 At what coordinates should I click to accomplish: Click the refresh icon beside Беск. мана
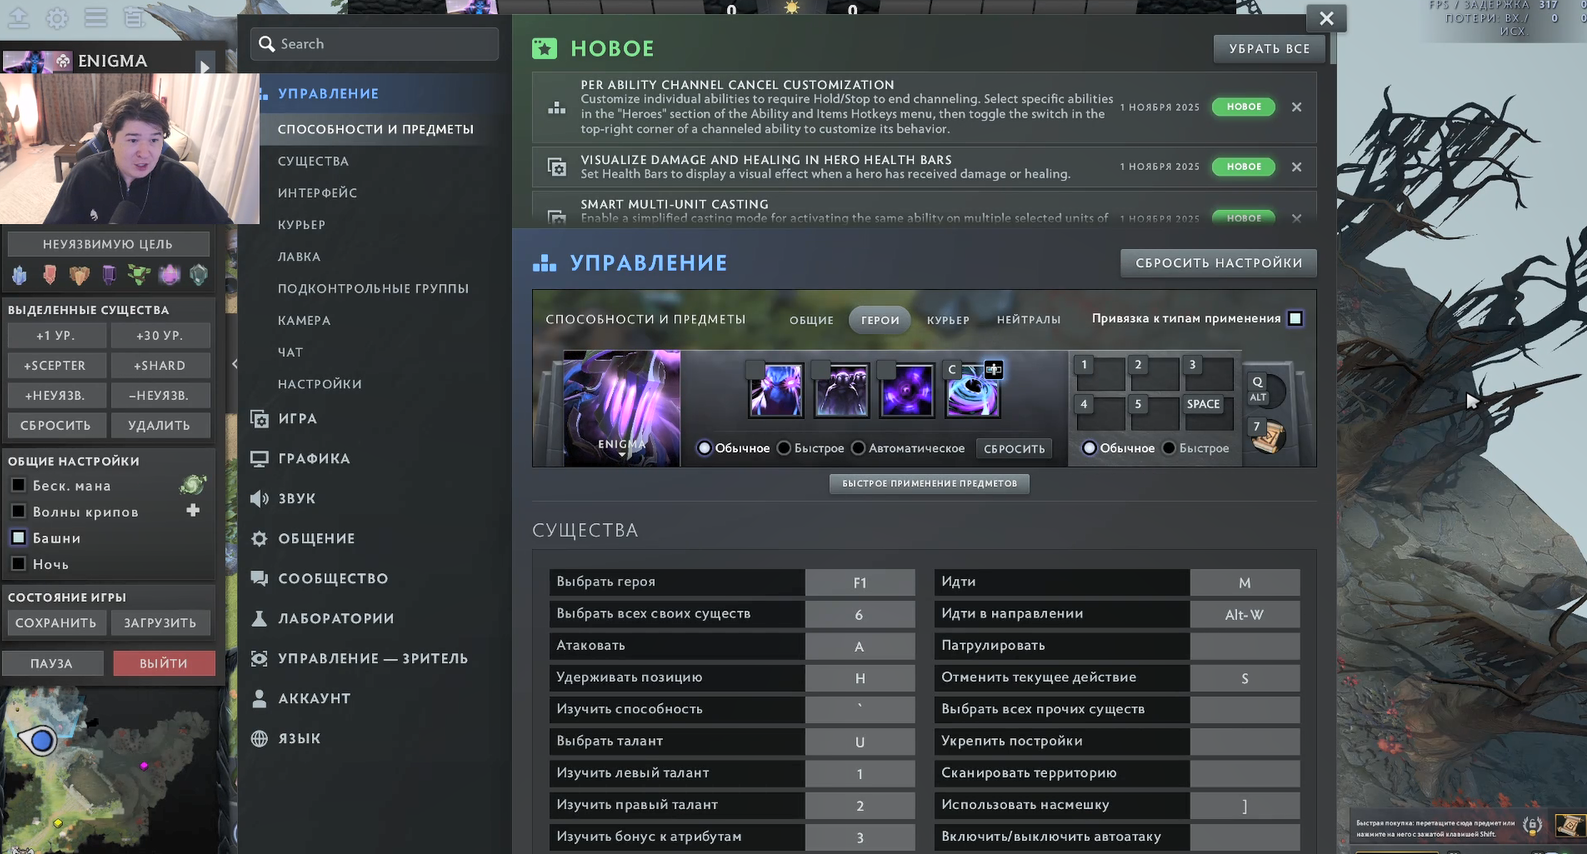tap(192, 486)
